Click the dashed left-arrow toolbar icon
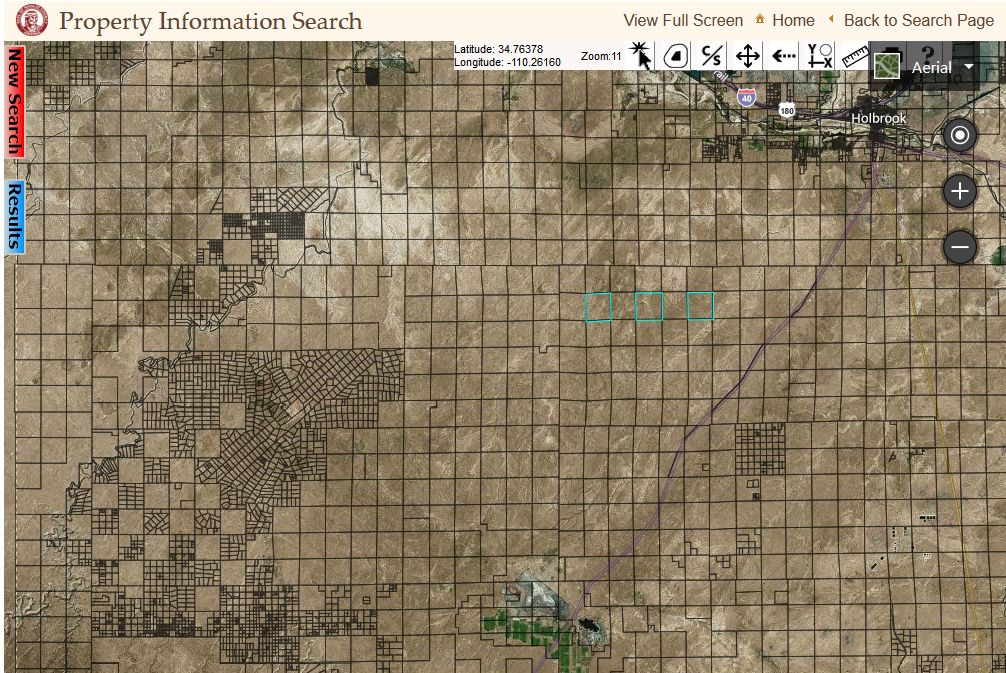The height and width of the screenshot is (673, 1006). (783, 56)
